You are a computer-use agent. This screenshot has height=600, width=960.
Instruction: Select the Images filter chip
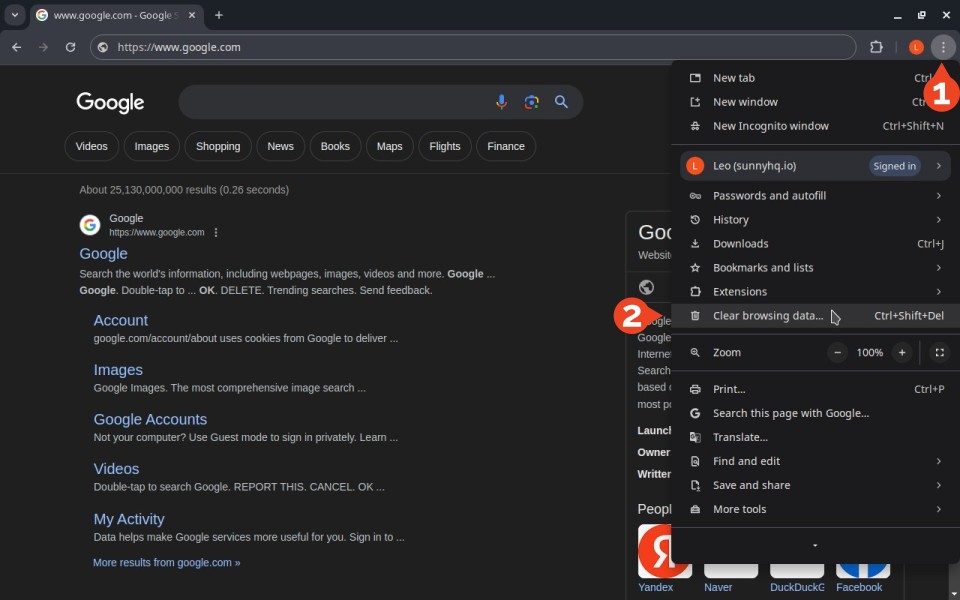(x=152, y=146)
